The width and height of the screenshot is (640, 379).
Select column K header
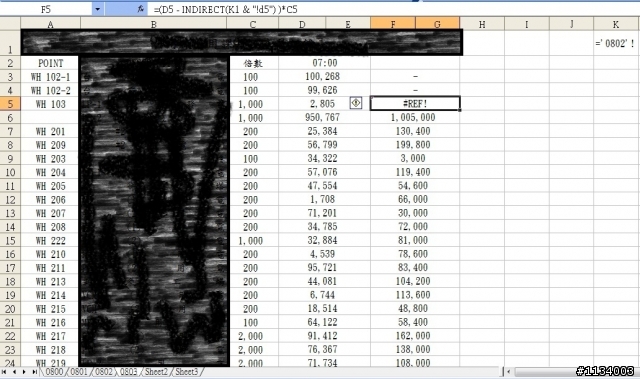click(616, 24)
